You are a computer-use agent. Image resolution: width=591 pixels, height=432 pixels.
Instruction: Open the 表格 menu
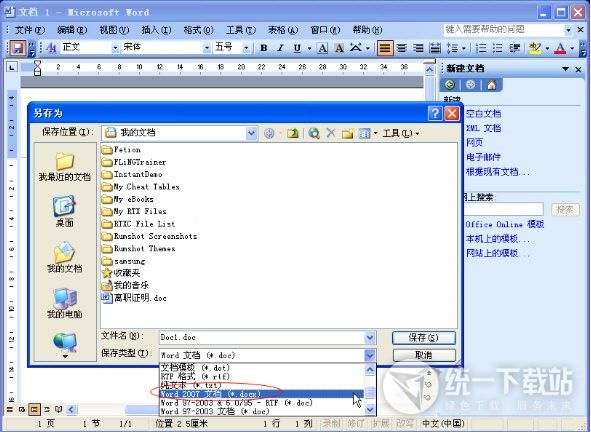tap(283, 30)
